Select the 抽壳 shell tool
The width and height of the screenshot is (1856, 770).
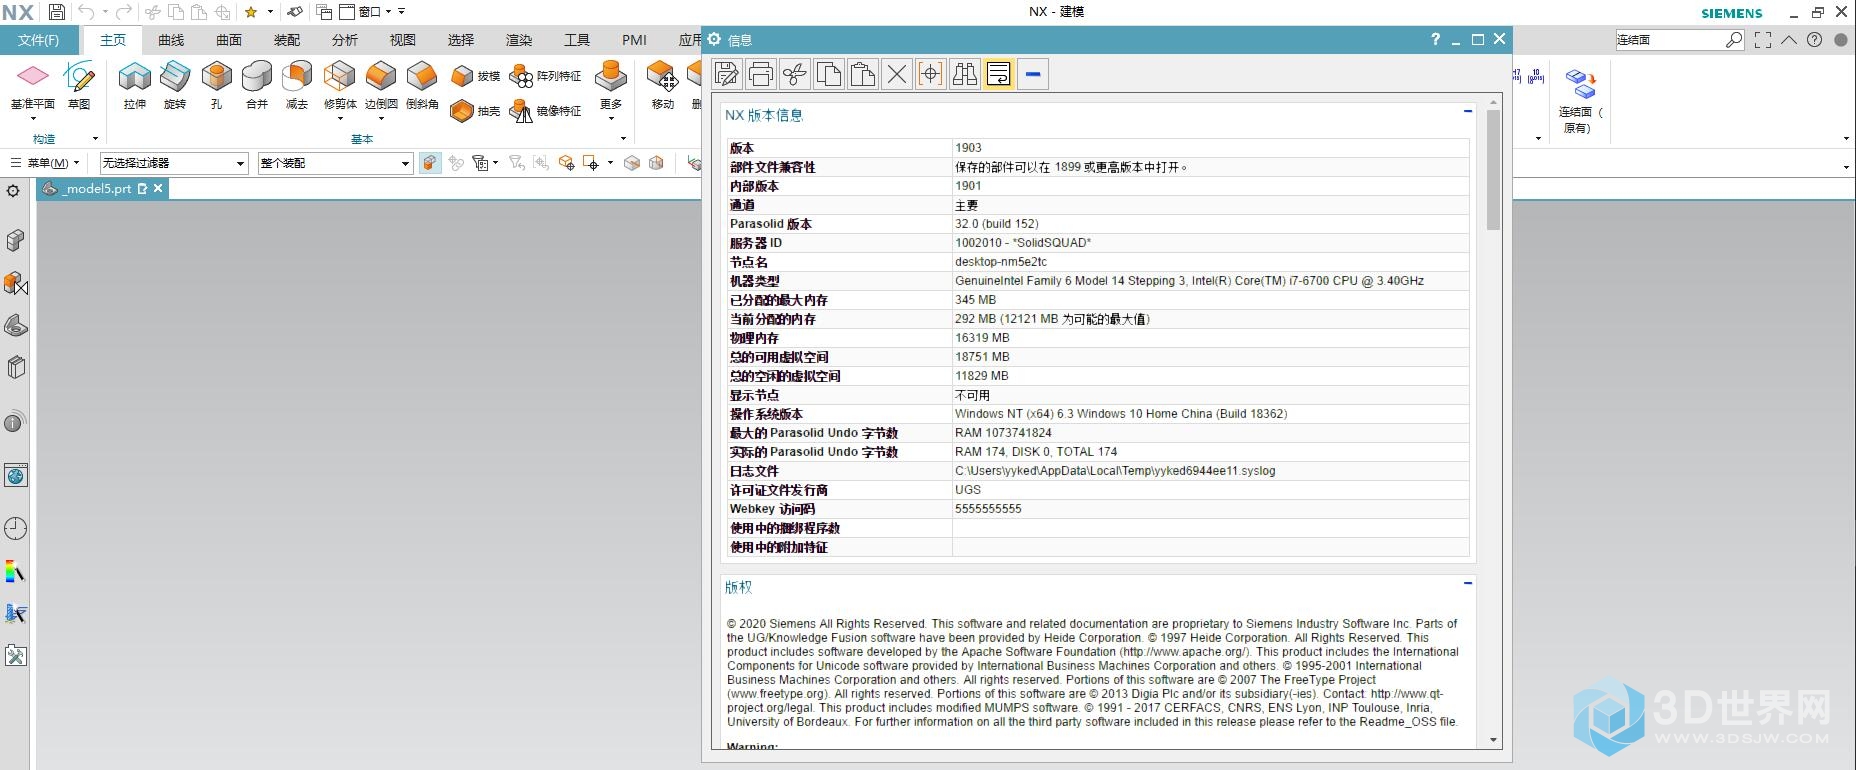[475, 111]
